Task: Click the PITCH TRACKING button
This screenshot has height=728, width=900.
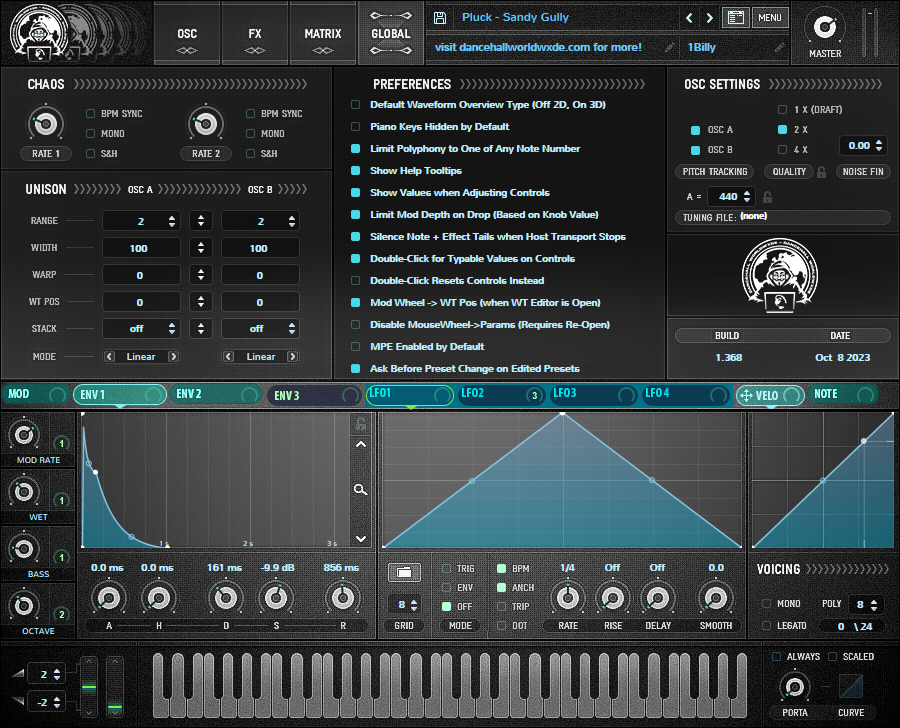Action: coord(715,172)
